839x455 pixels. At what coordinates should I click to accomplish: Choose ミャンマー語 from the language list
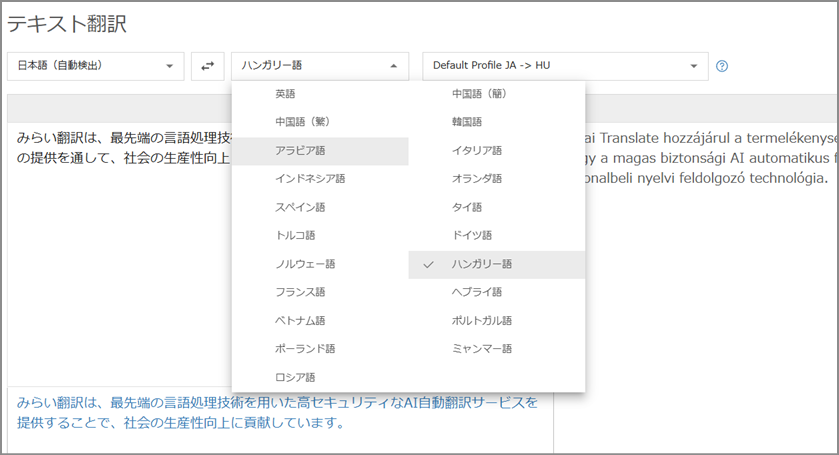pos(481,349)
